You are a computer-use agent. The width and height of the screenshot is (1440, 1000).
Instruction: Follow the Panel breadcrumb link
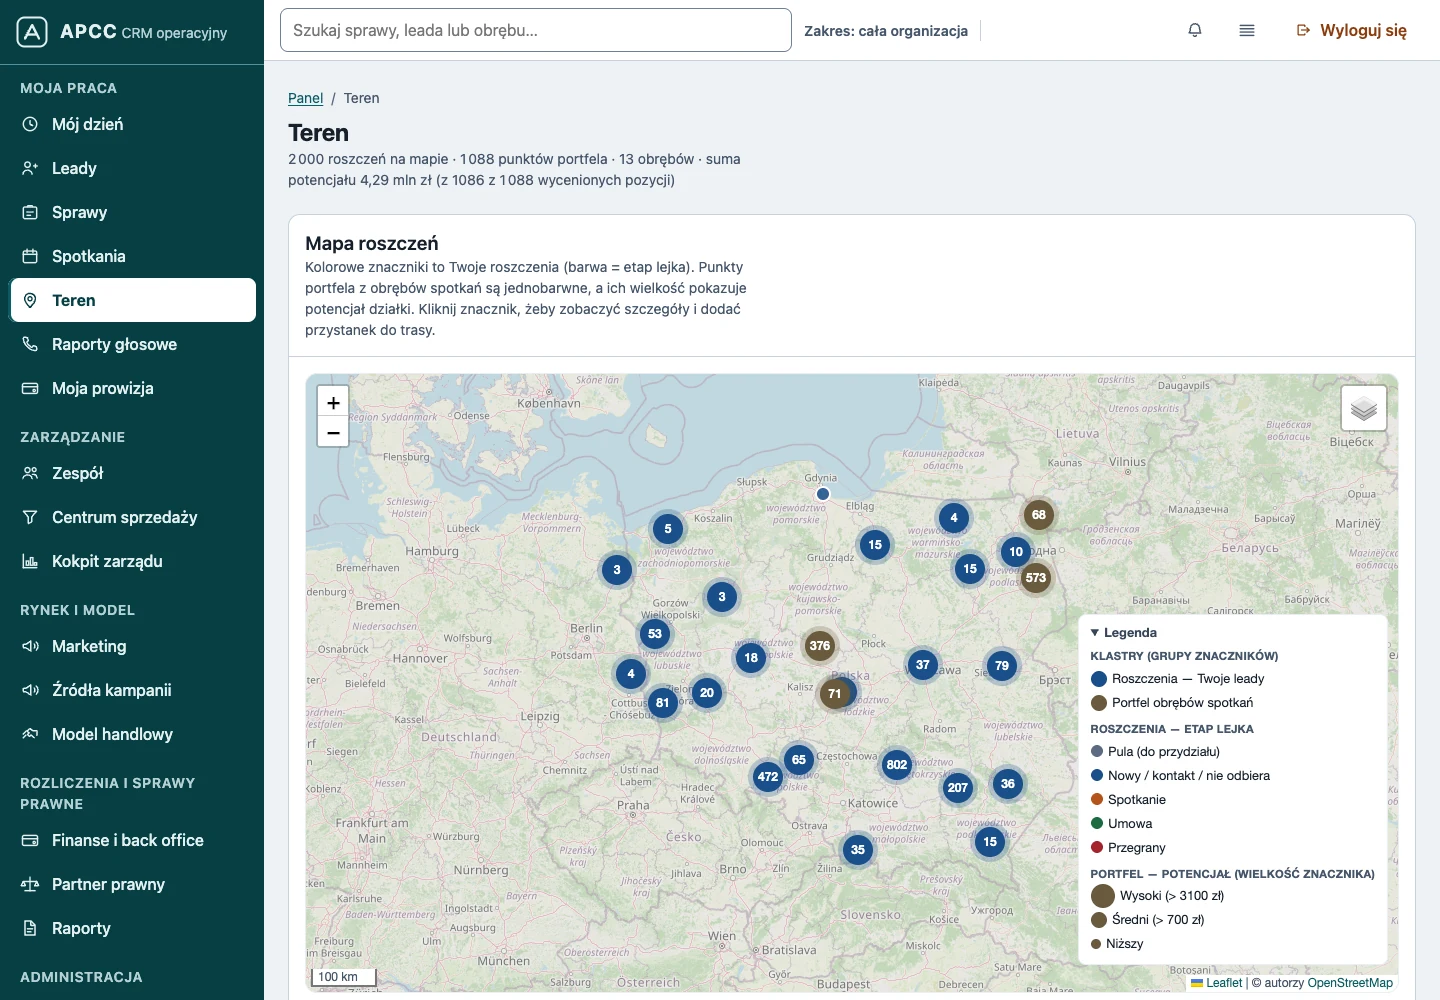[305, 98]
